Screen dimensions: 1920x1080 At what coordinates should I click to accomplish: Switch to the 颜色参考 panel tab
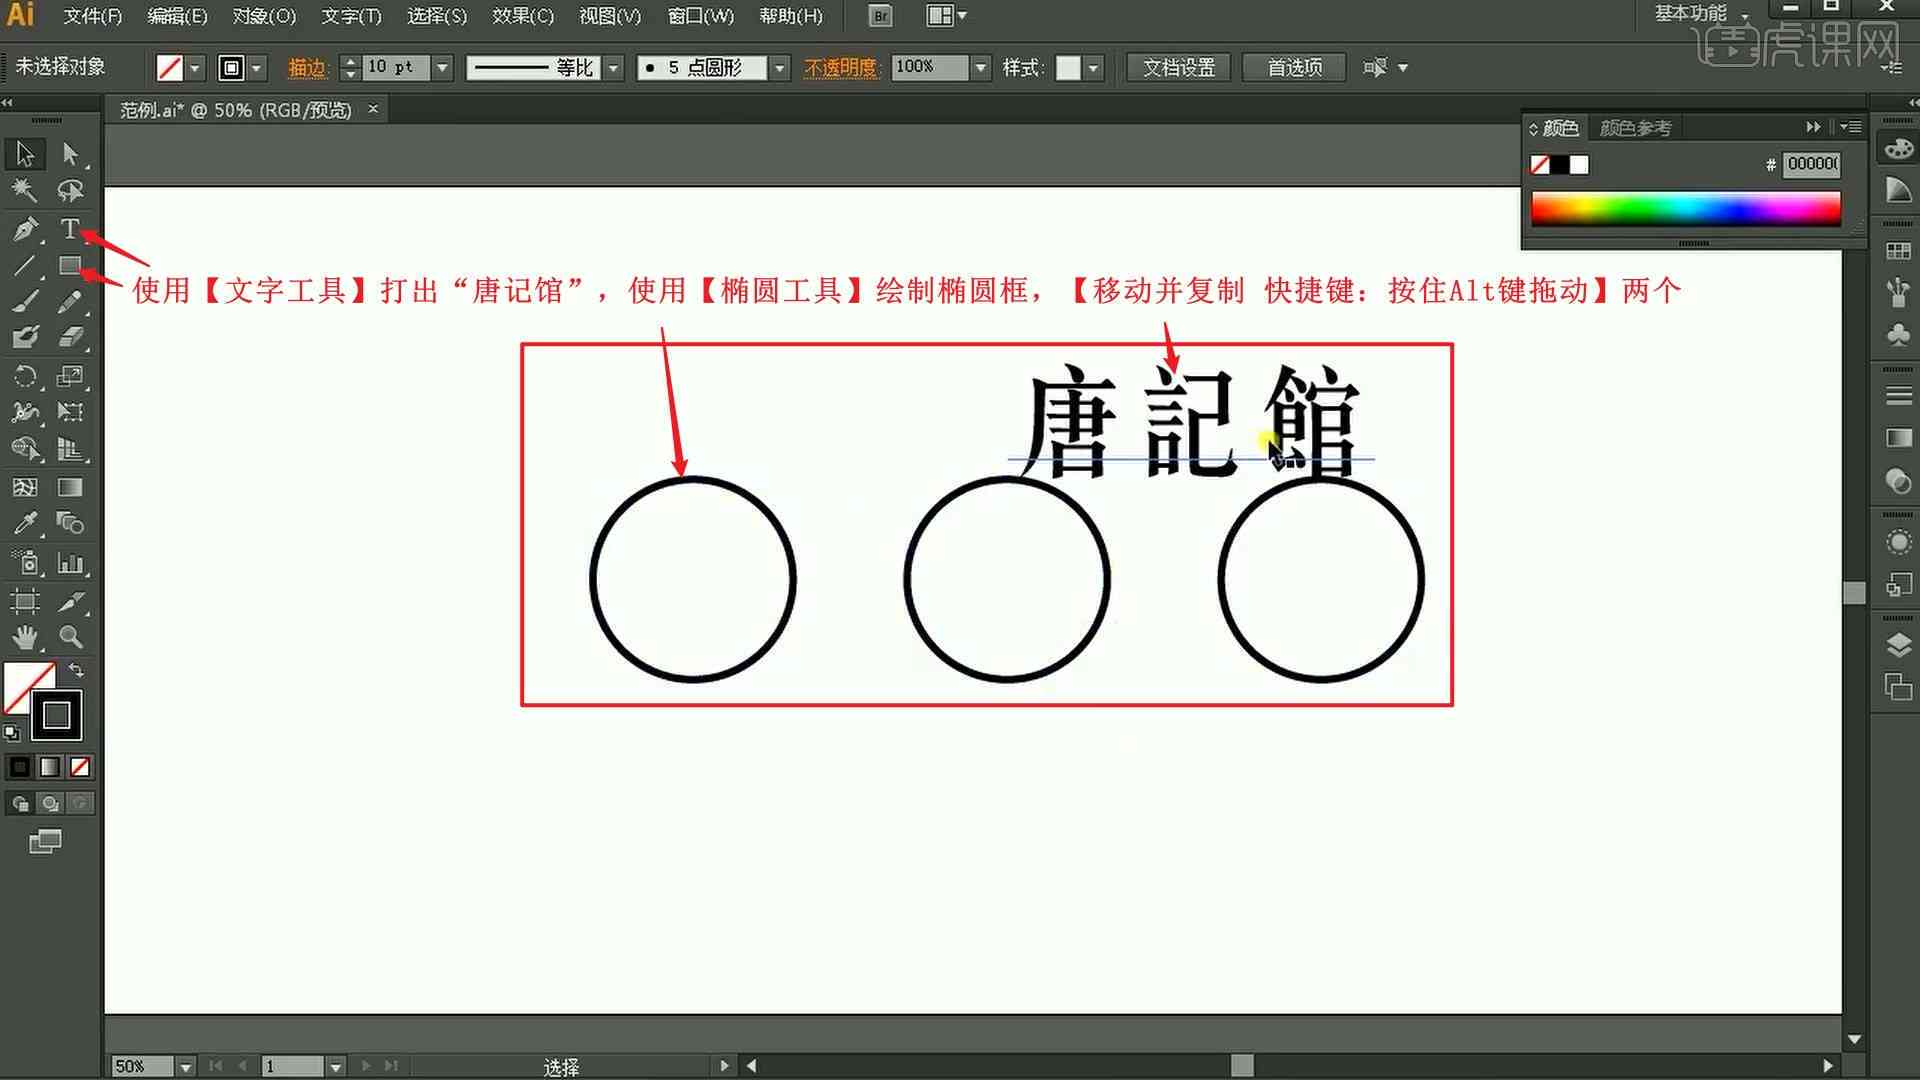1635,128
